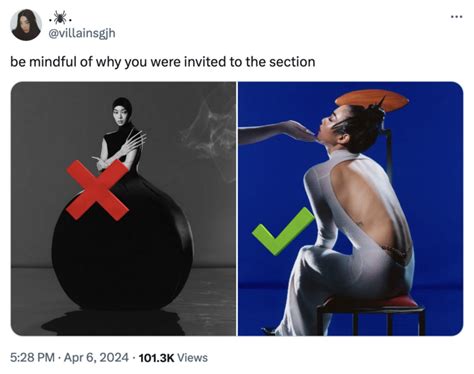
Task: Click the spider emoji display name
Action: [60, 17]
